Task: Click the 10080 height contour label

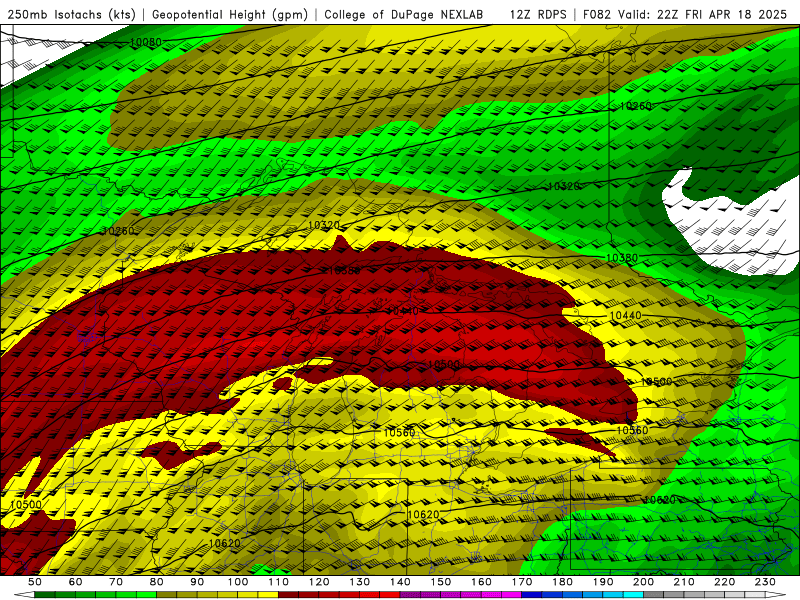Action: 146,42
